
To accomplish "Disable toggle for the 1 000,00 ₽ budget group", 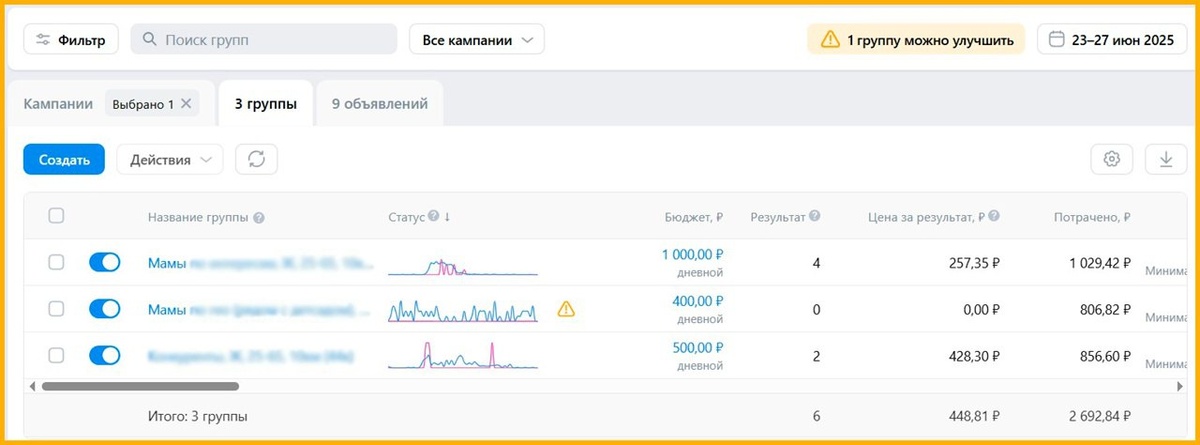I will click(104, 262).
